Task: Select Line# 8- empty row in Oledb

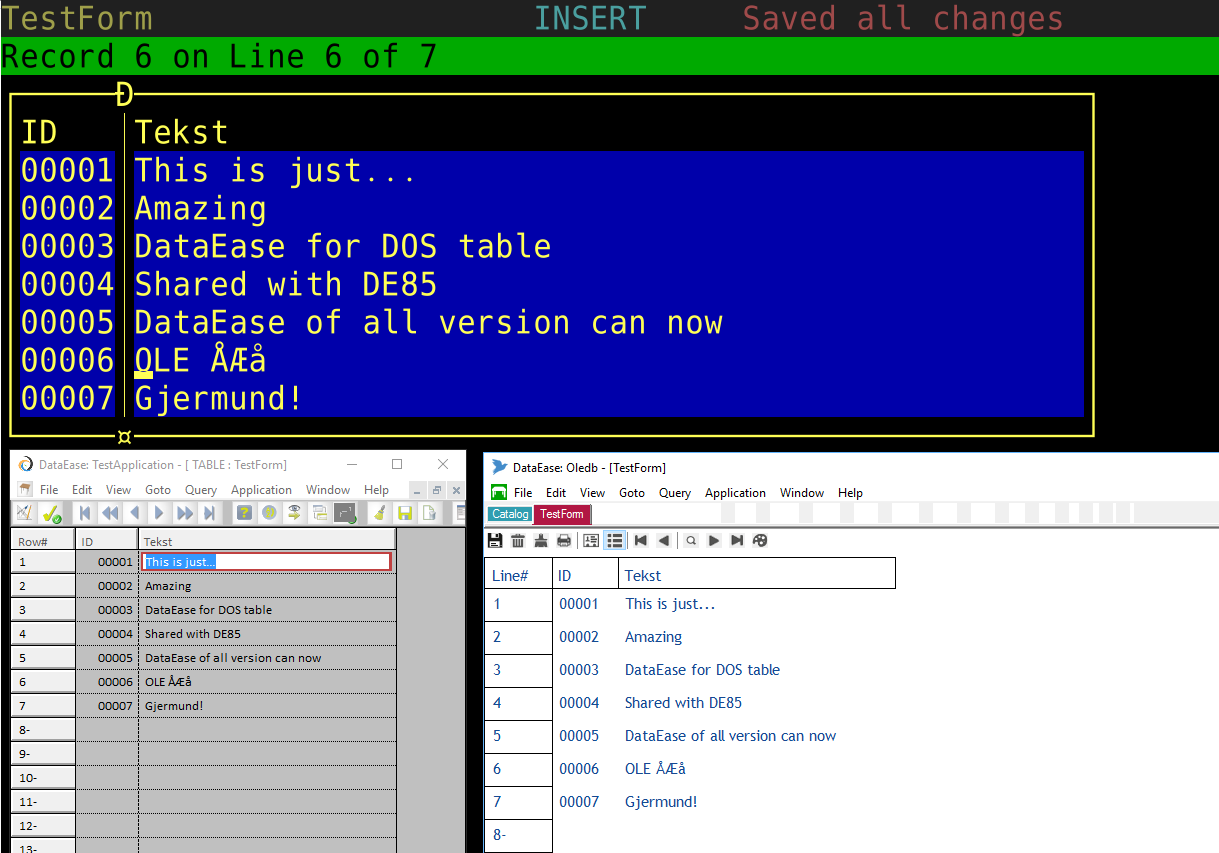Action: [518, 835]
